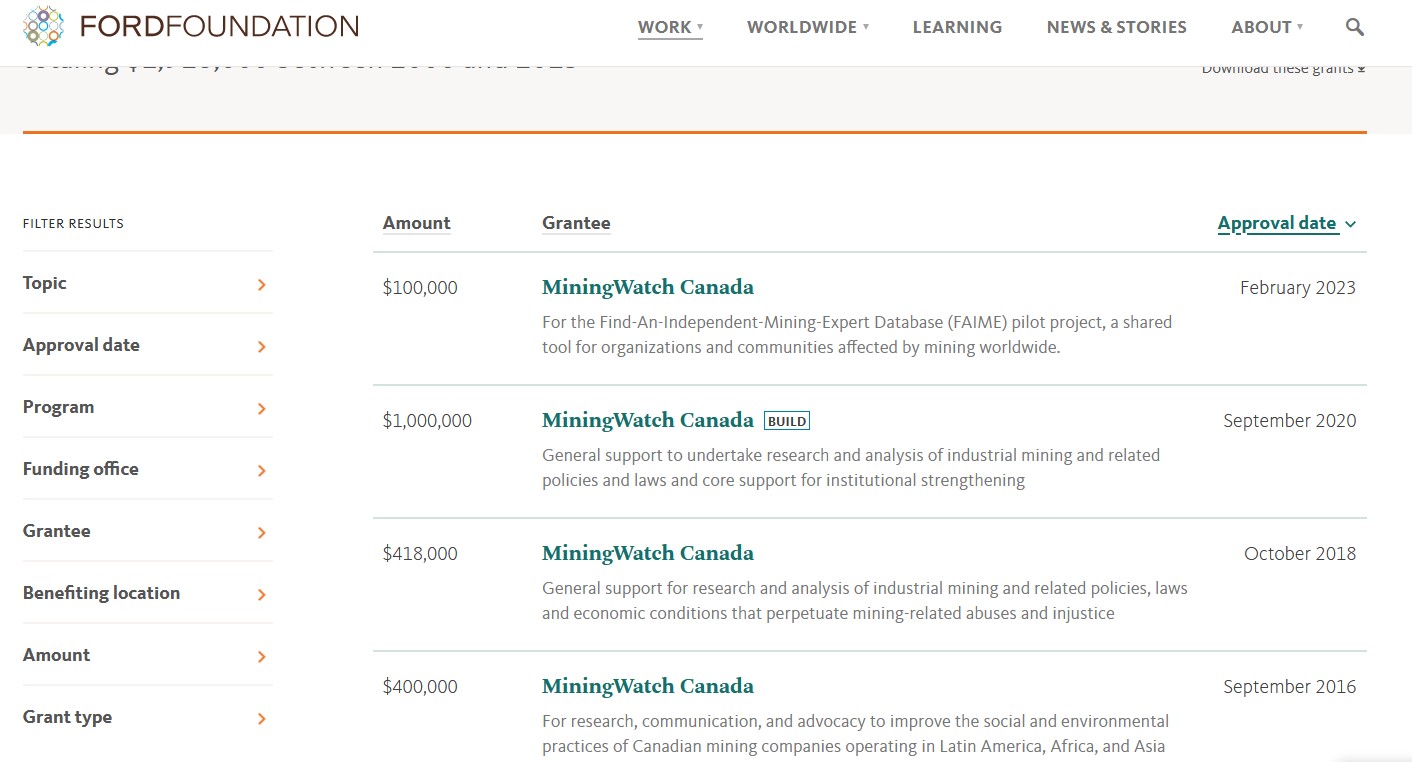Image resolution: width=1412 pixels, height=762 pixels.
Task: Open the search magnifier icon
Action: (x=1355, y=27)
